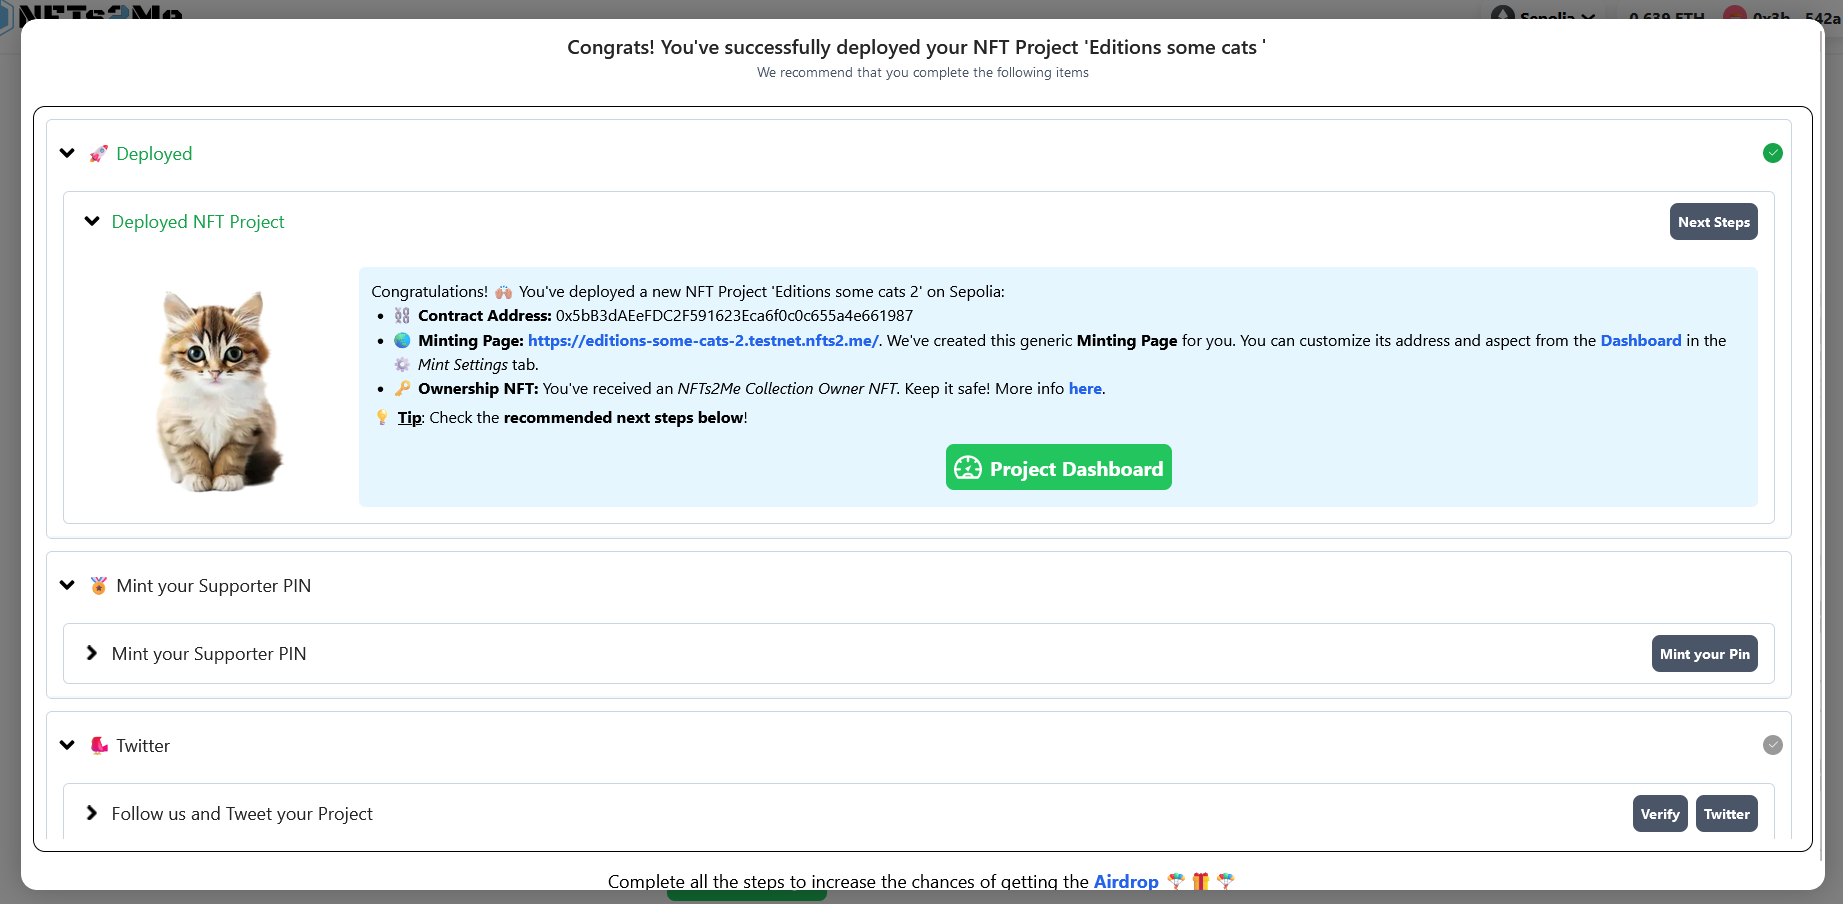Click the grey checkmark status on Twitter
Image resolution: width=1843 pixels, height=904 pixels.
pyautogui.click(x=1772, y=745)
